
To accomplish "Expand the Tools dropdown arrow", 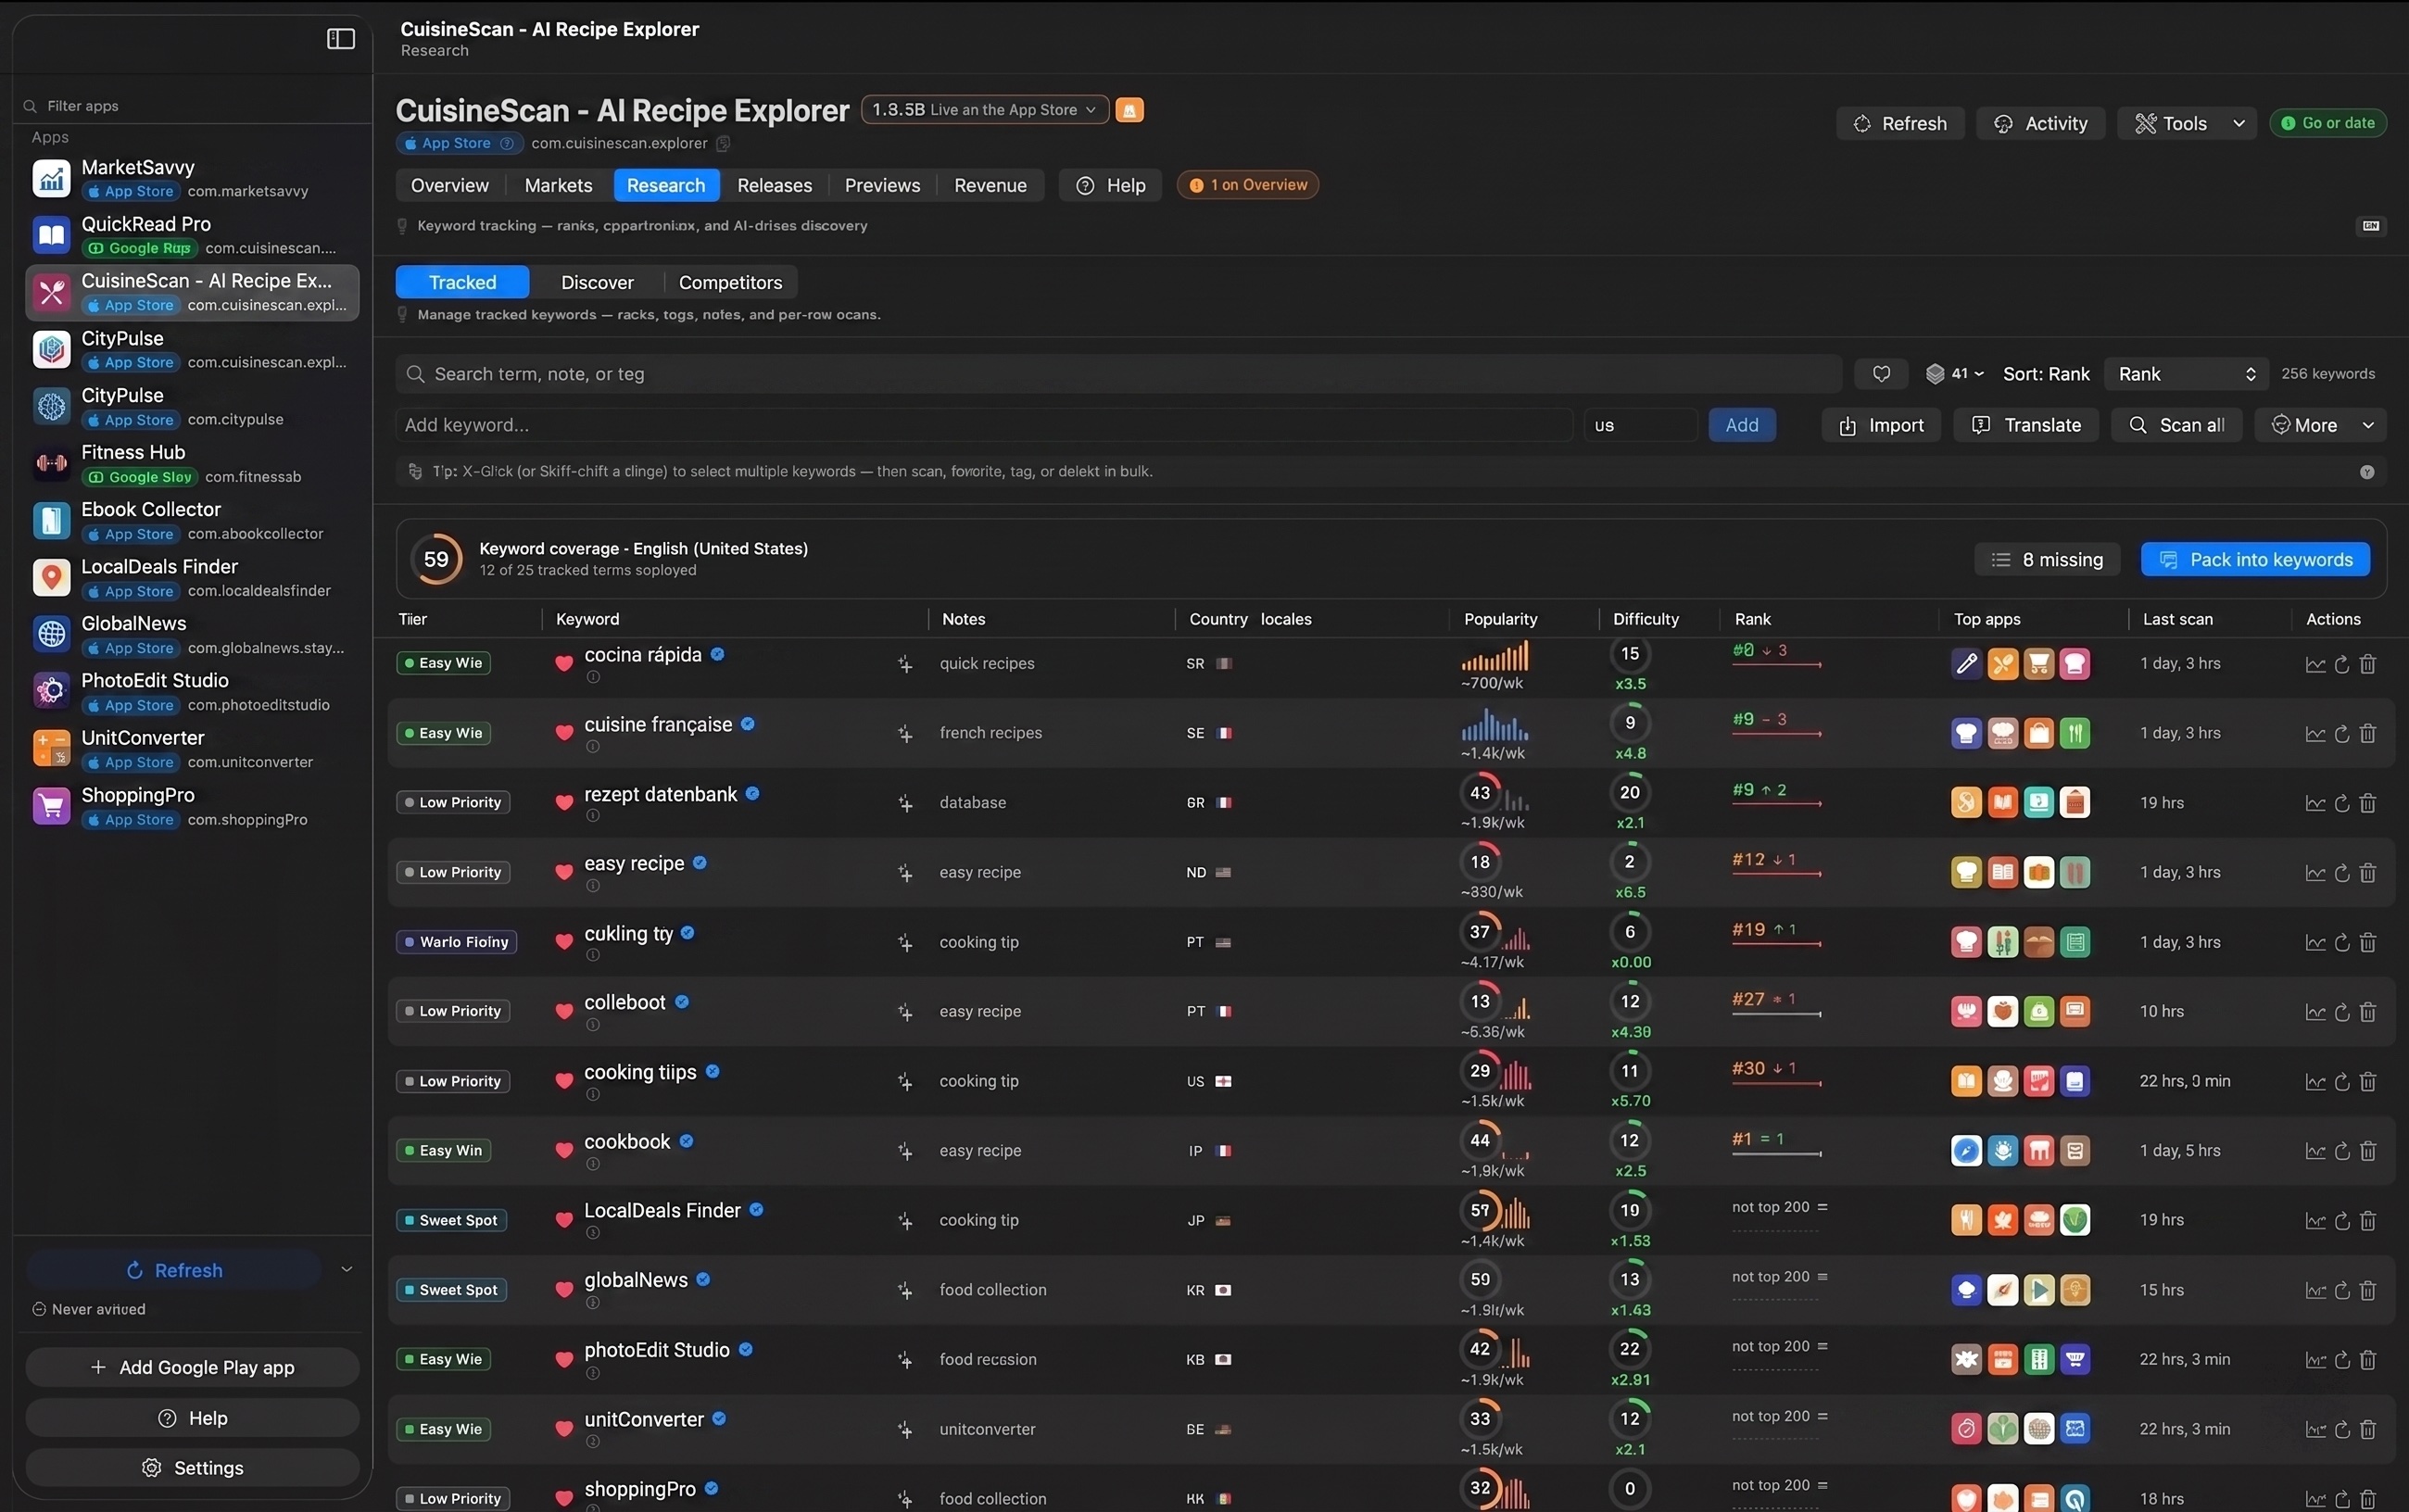I will tap(2238, 124).
